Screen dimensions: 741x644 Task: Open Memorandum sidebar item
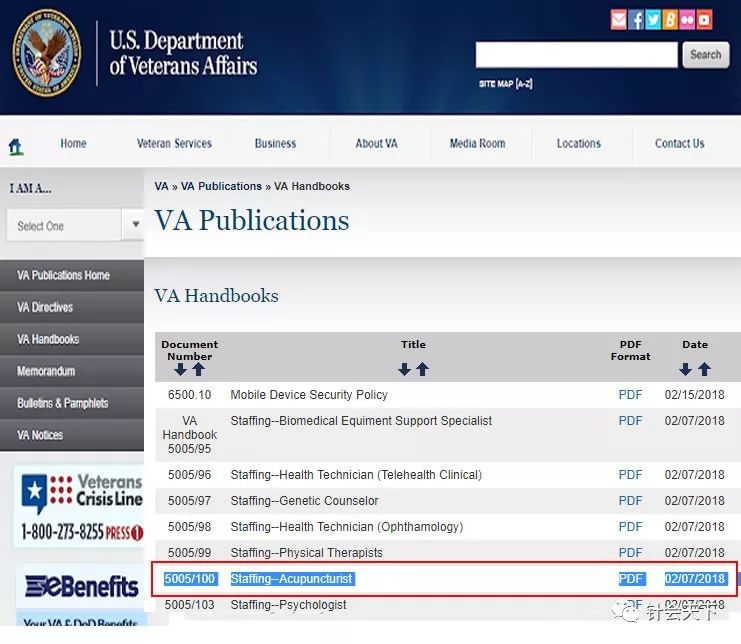pos(72,371)
